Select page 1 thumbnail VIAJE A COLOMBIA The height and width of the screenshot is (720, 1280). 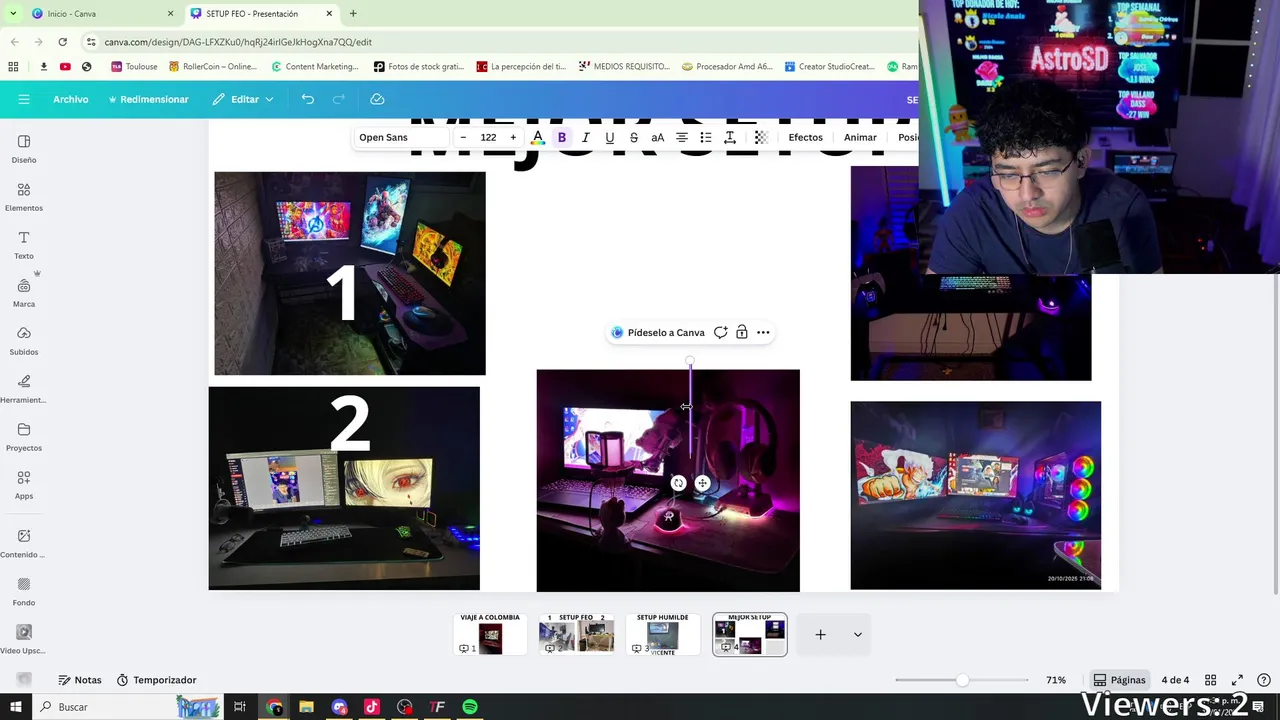pos(490,634)
